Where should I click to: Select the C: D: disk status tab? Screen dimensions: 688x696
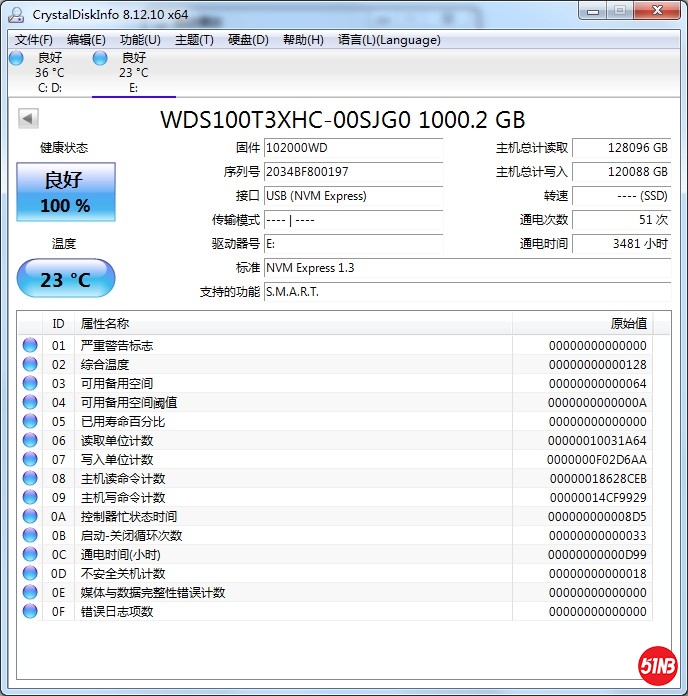coord(50,72)
